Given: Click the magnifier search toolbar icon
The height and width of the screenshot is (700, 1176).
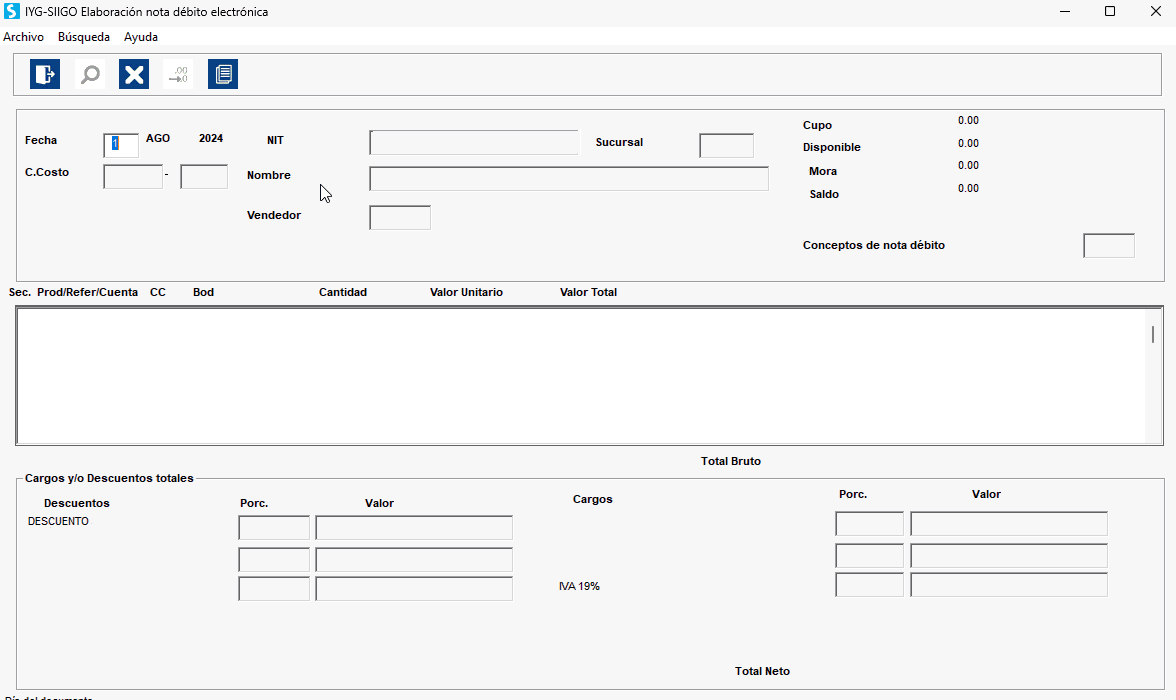Looking at the screenshot, I should coord(90,74).
